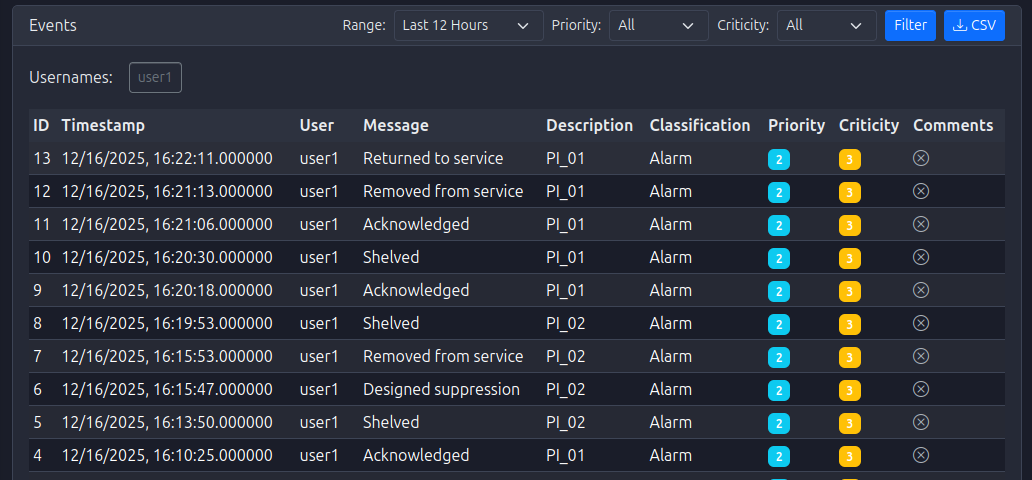Click the Classification column header

click(700, 125)
